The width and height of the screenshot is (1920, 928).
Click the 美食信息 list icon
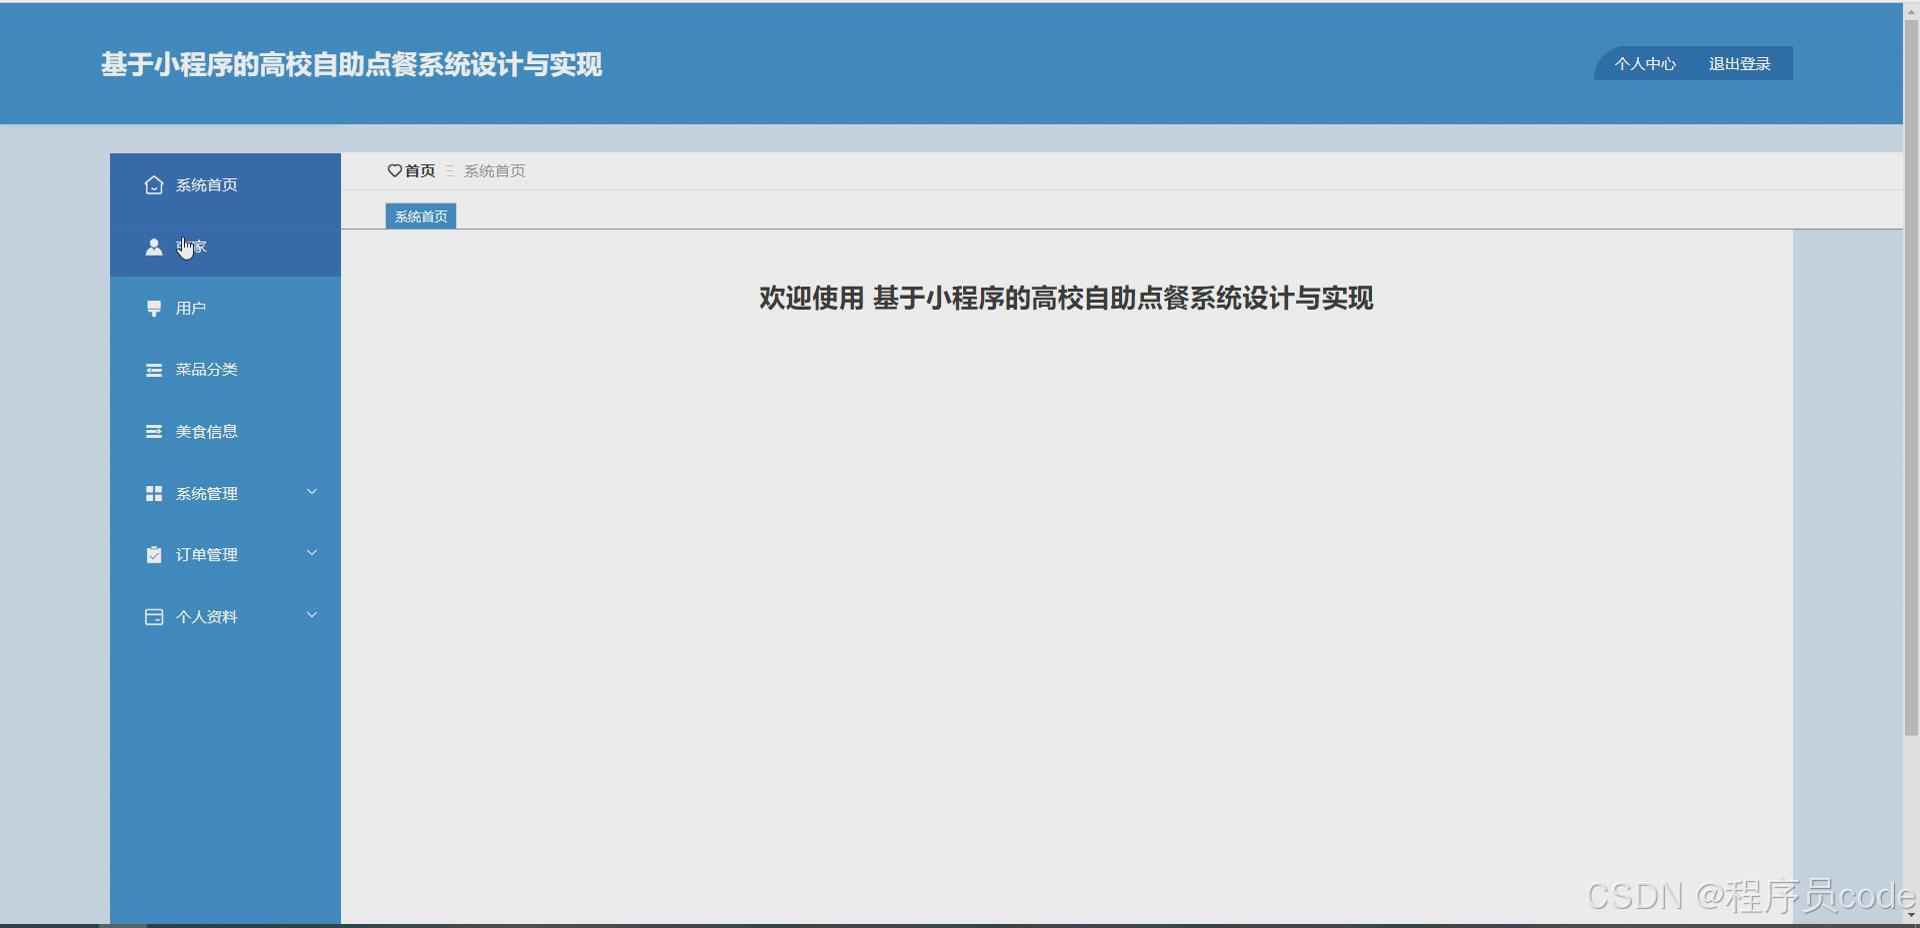[153, 431]
